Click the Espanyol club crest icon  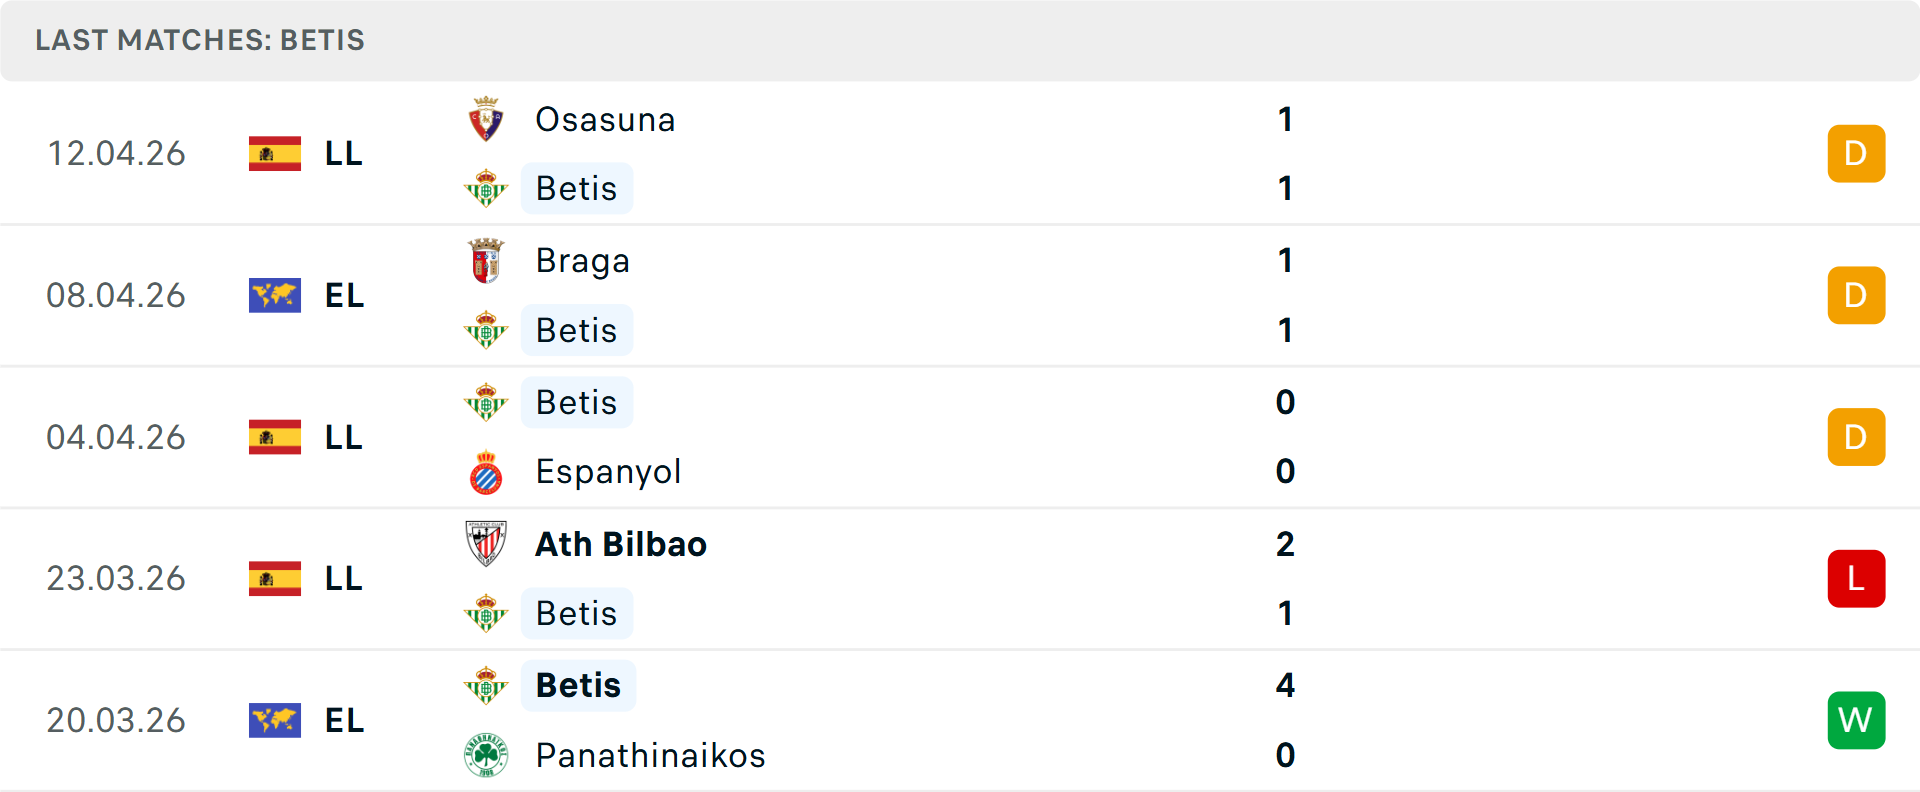[x=486, y=473]
